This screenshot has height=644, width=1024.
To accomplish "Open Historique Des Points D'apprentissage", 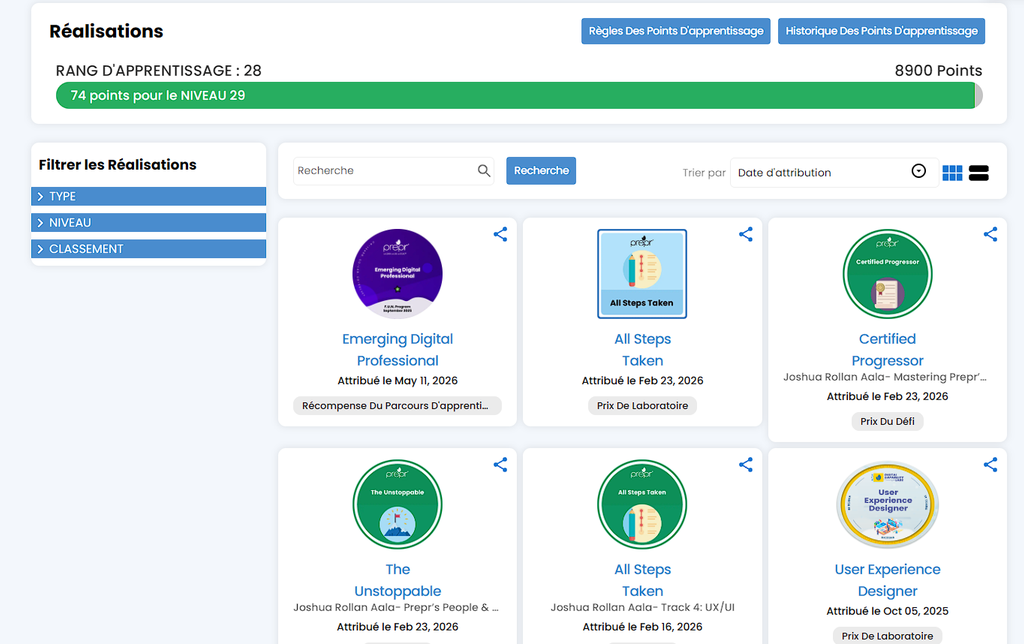I will pyautogui.click(x=882, y=31).
